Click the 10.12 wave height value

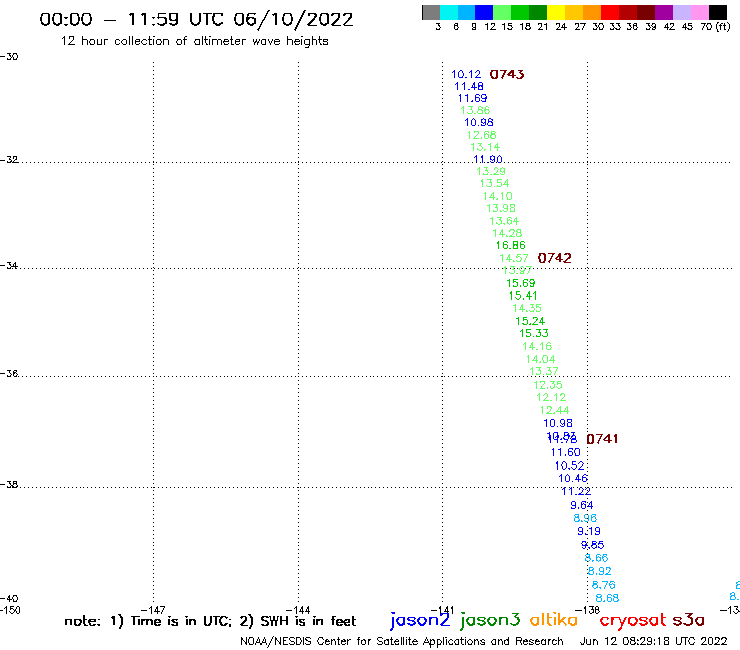click(466, 75)
